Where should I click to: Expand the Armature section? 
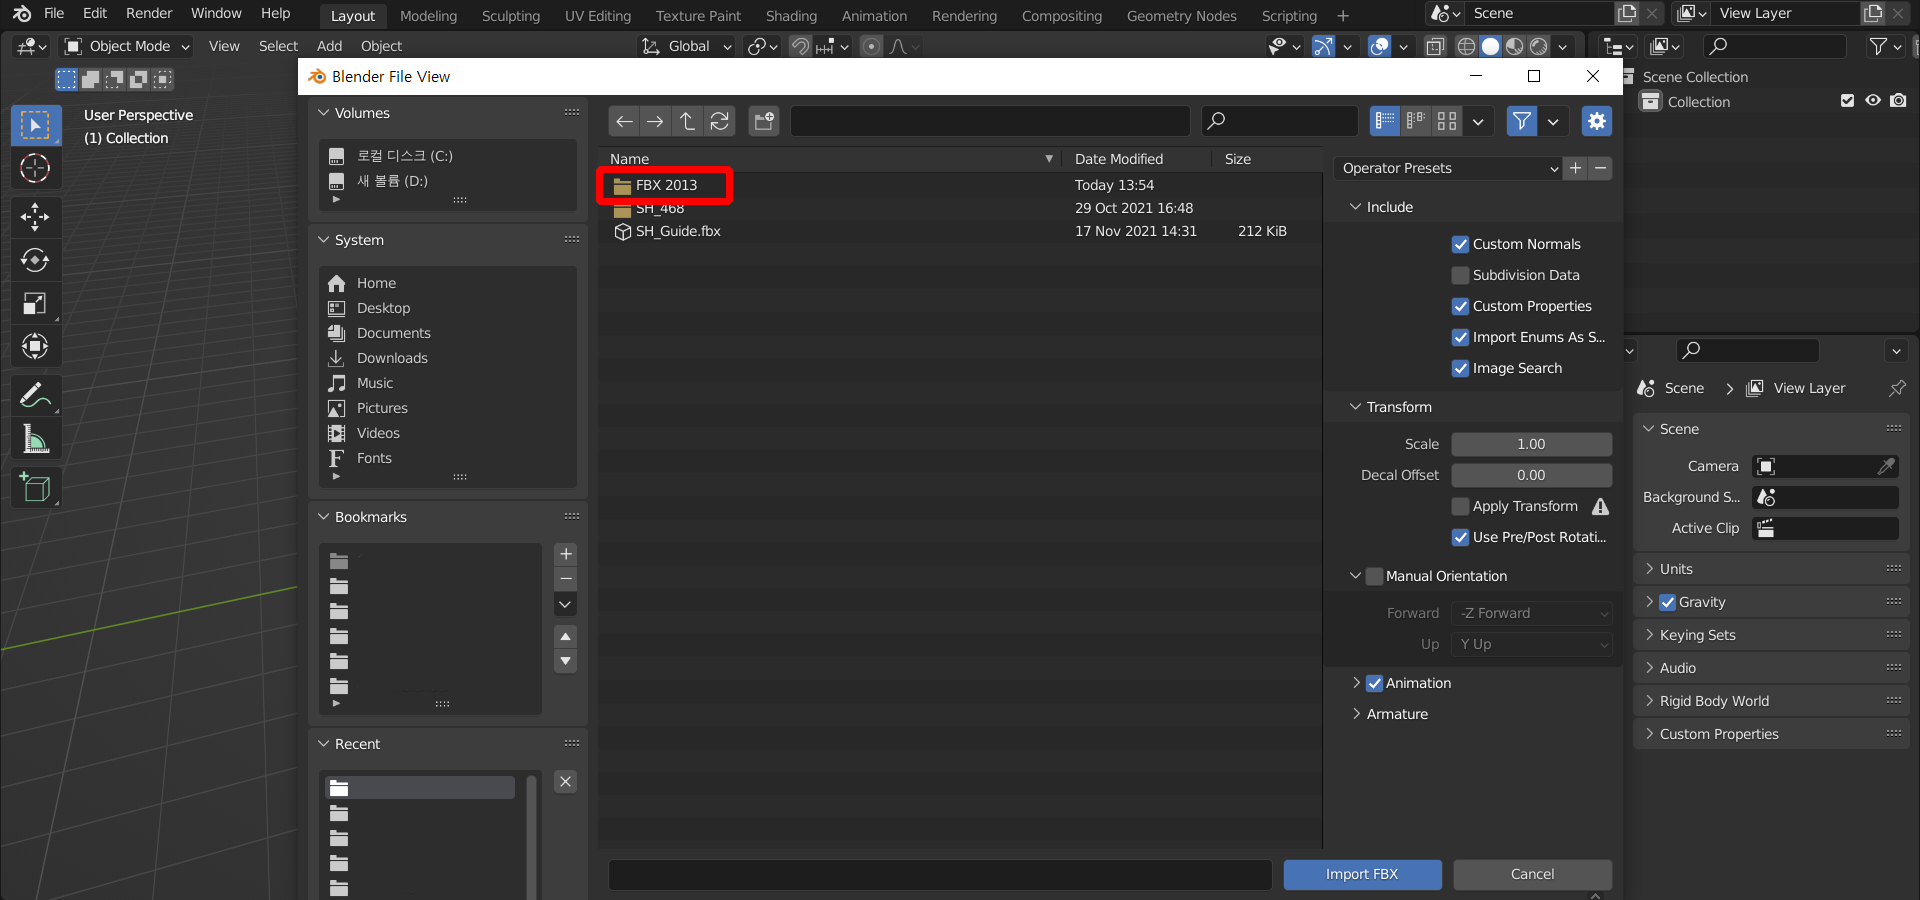click(x=1356, y=714)
